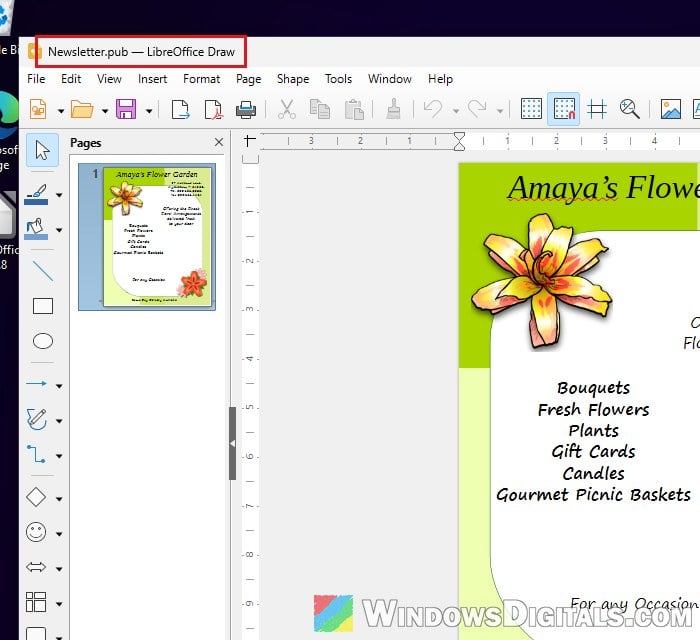Screen dimensions: 700x640
Task: Click Clone Formatting brush icon
Action: pos(393,109)
